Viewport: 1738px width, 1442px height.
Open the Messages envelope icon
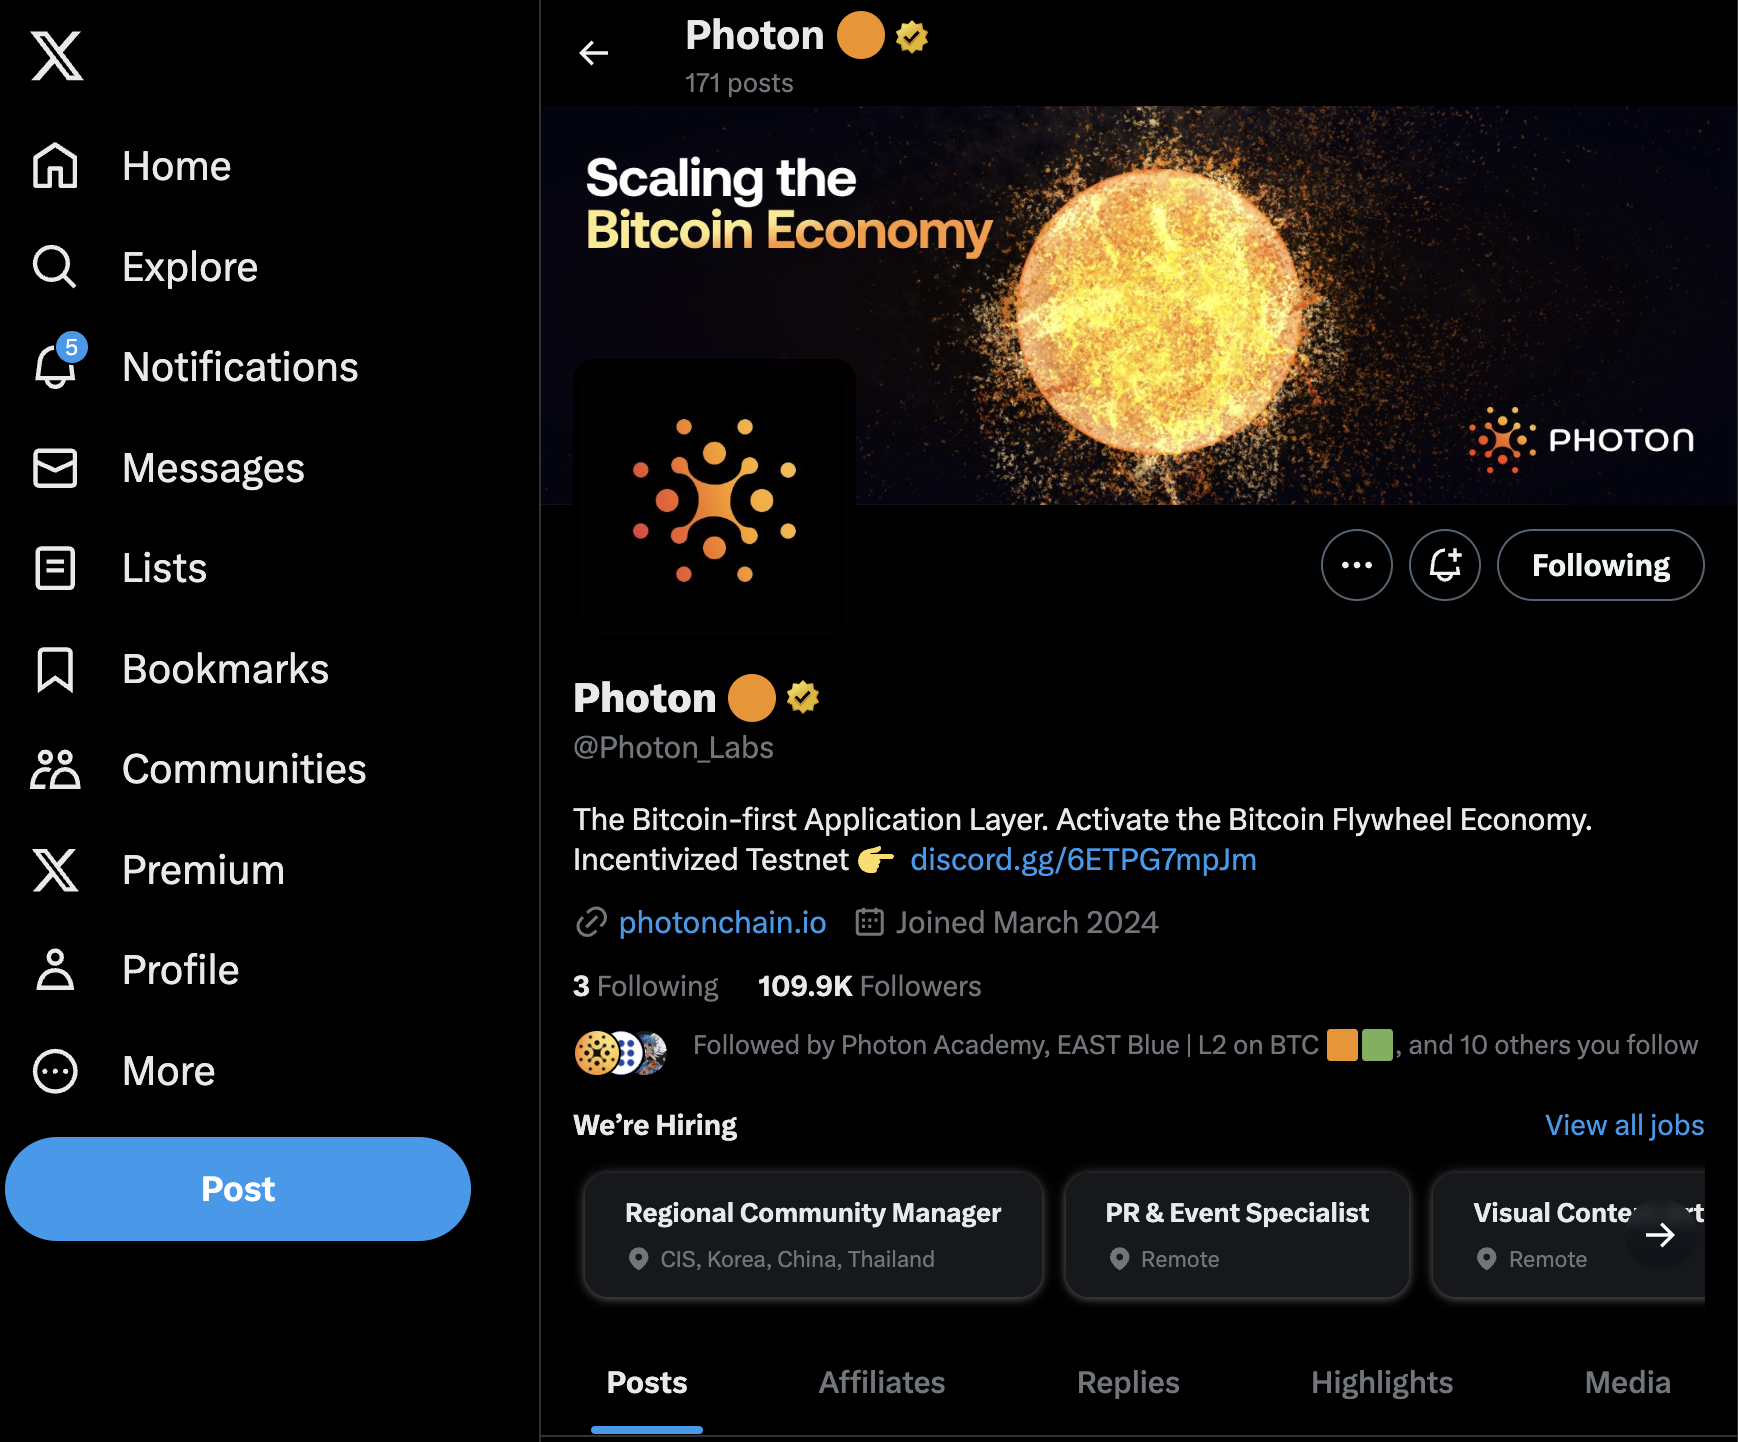55,468
